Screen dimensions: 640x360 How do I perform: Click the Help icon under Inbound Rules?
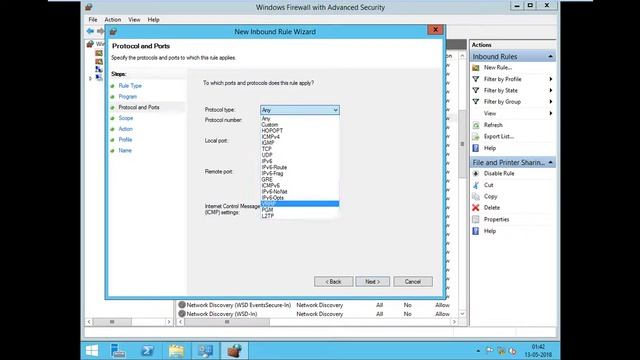click(x=476, y=148)
